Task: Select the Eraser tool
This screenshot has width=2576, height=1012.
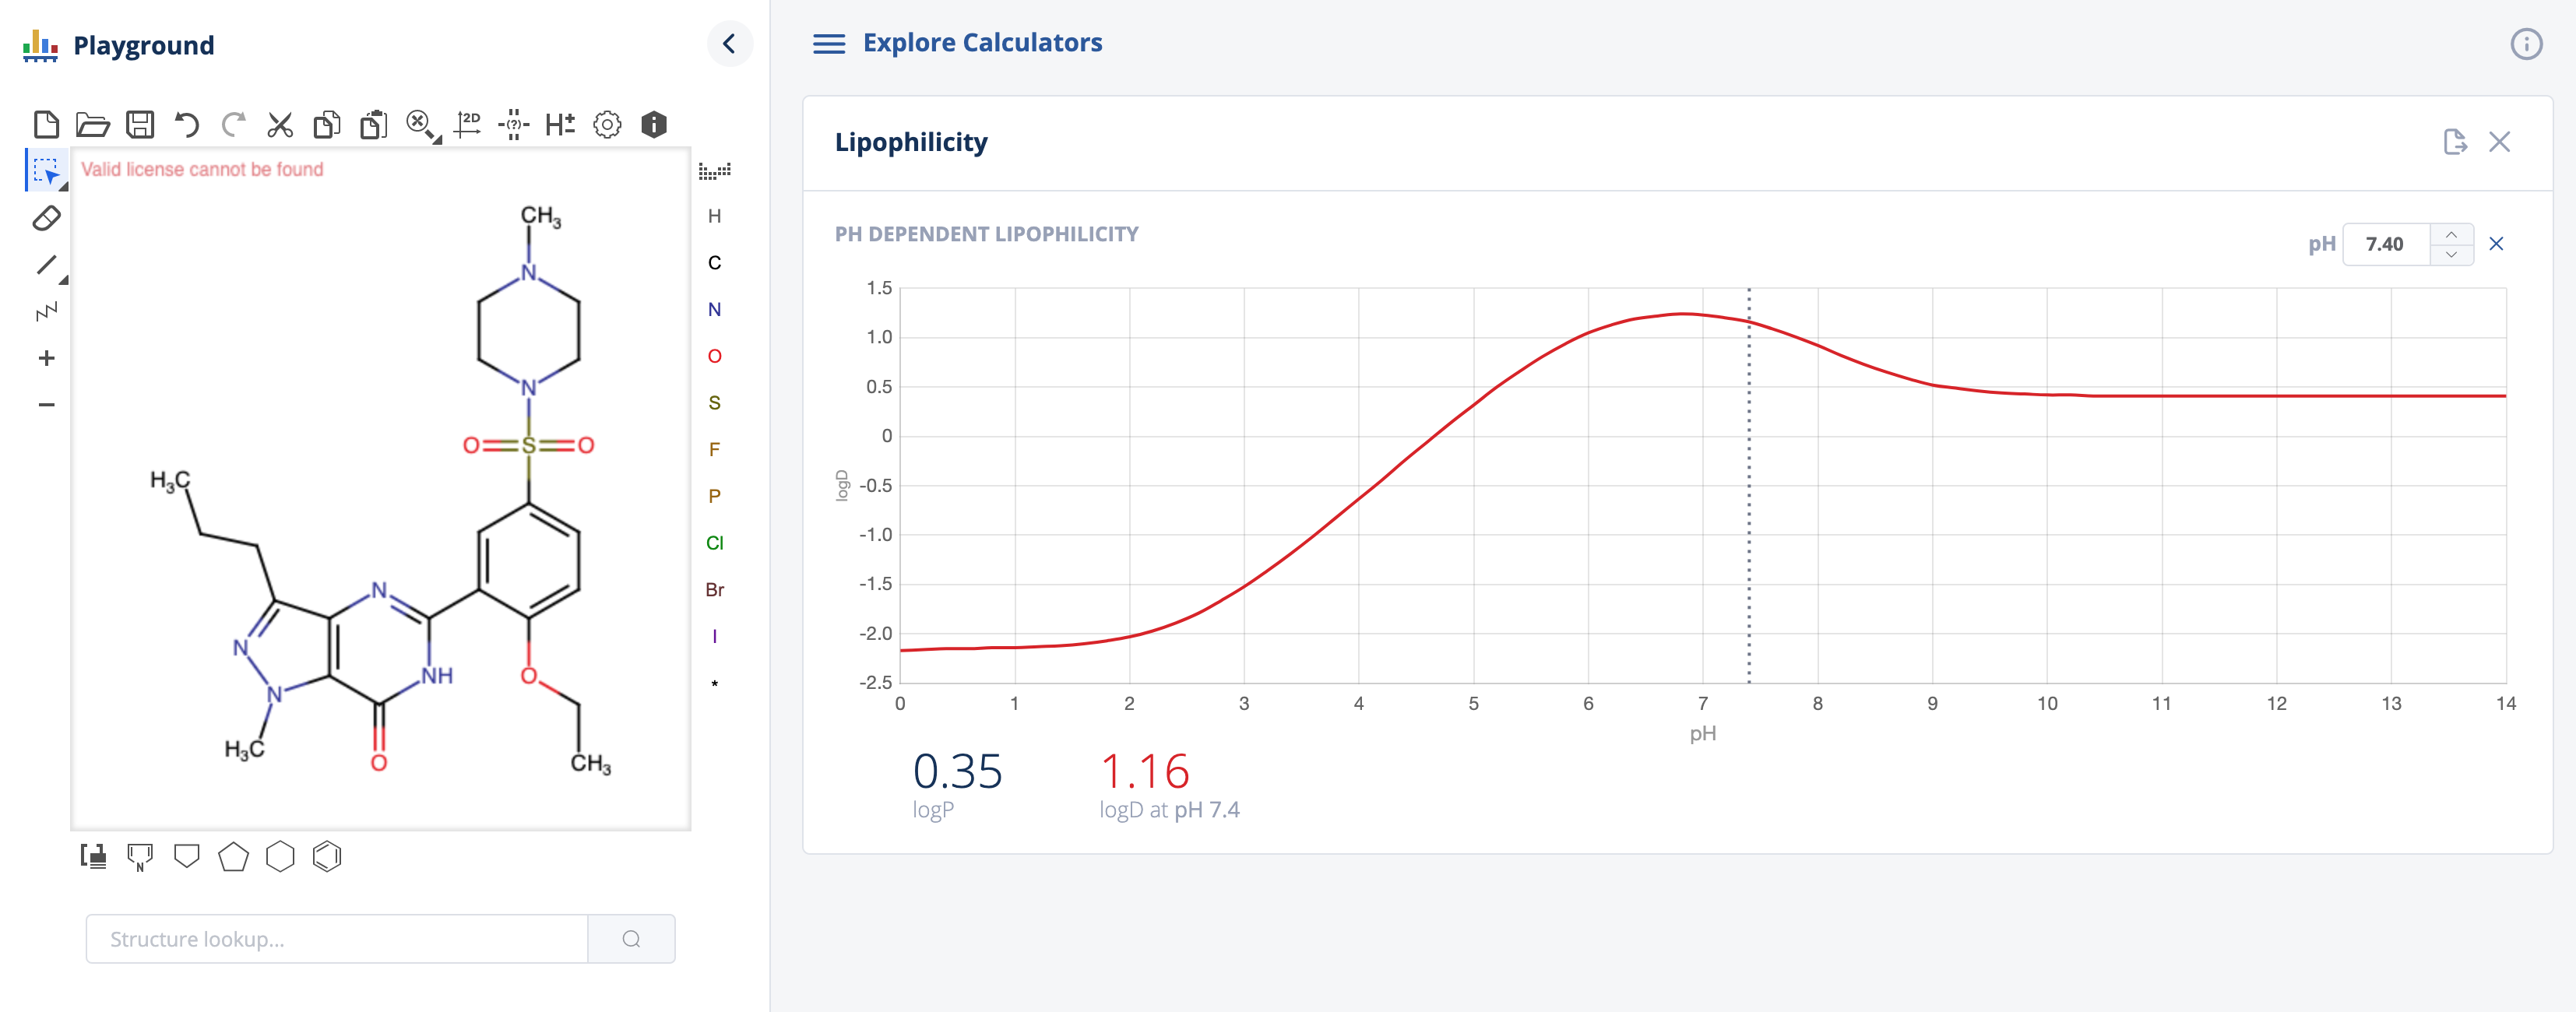Action: (x=46, y=218)
